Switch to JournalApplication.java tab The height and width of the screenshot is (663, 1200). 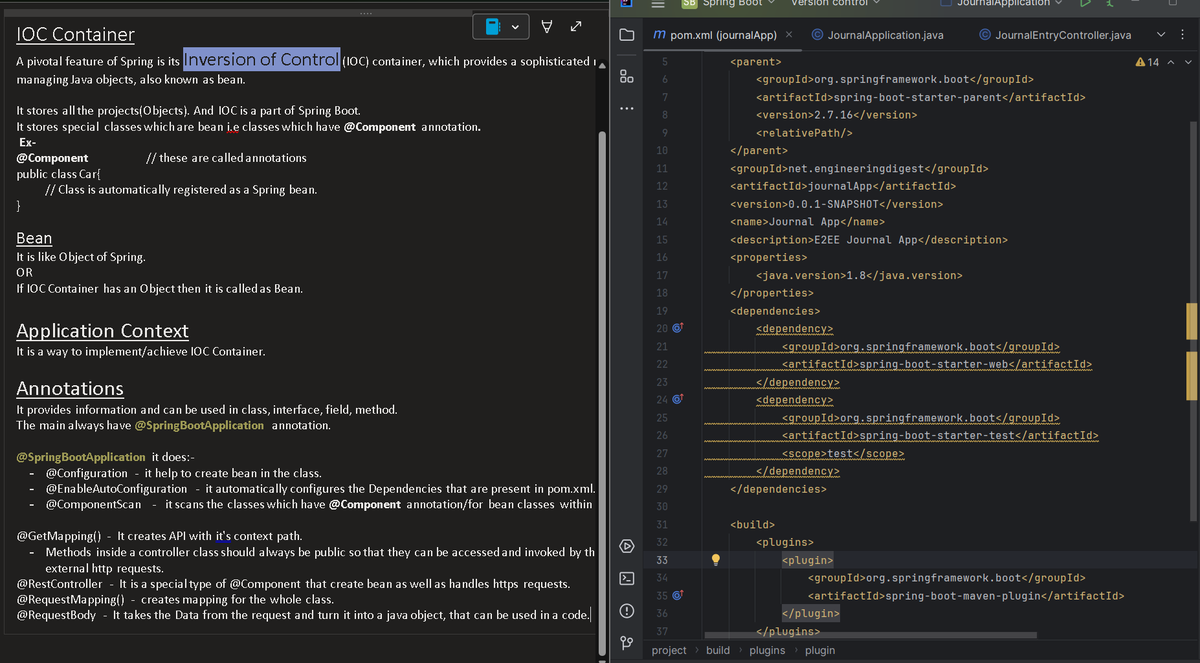[x=878, y=35]
